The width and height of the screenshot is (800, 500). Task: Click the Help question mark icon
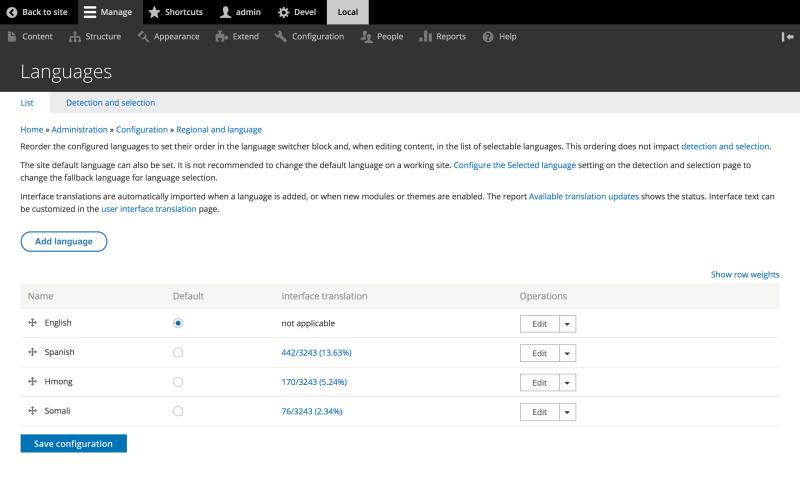coord(488,37)
